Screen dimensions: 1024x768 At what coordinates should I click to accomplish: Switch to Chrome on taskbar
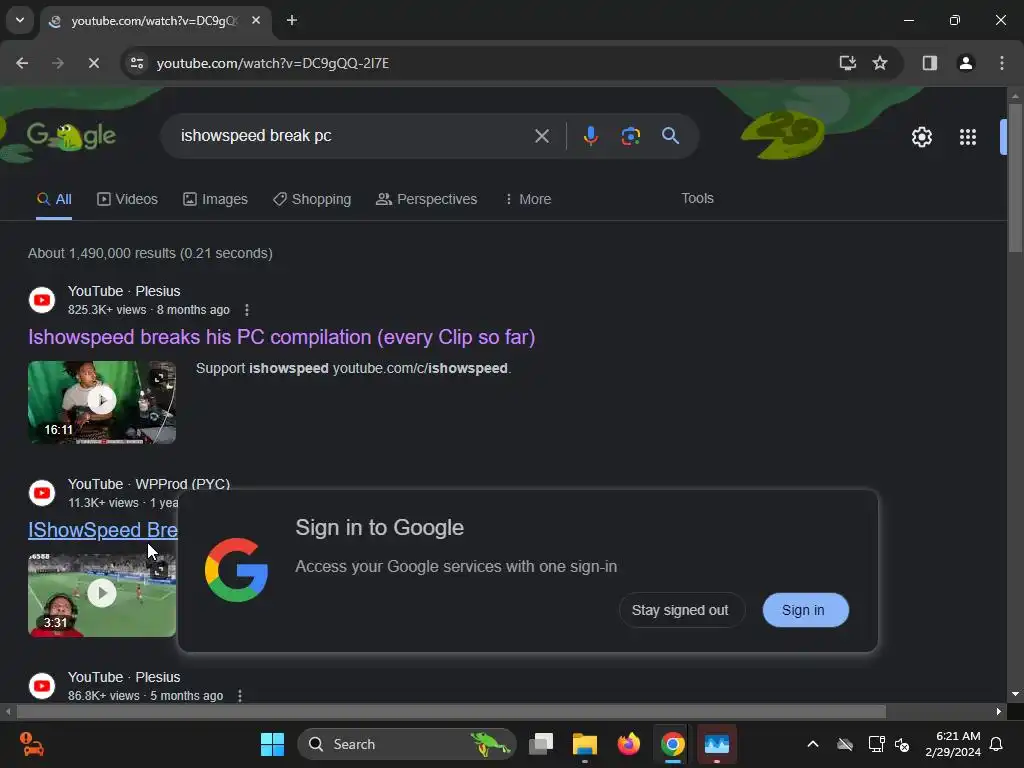pos(673,744)
